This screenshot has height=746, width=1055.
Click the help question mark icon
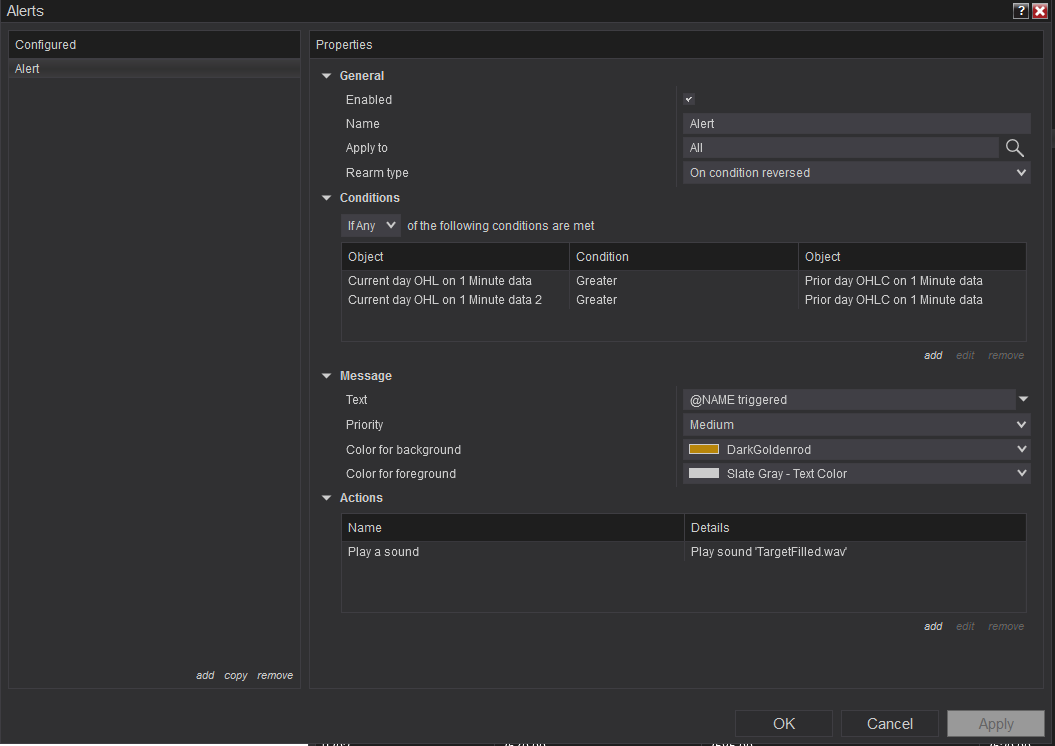pos(1020,11)
